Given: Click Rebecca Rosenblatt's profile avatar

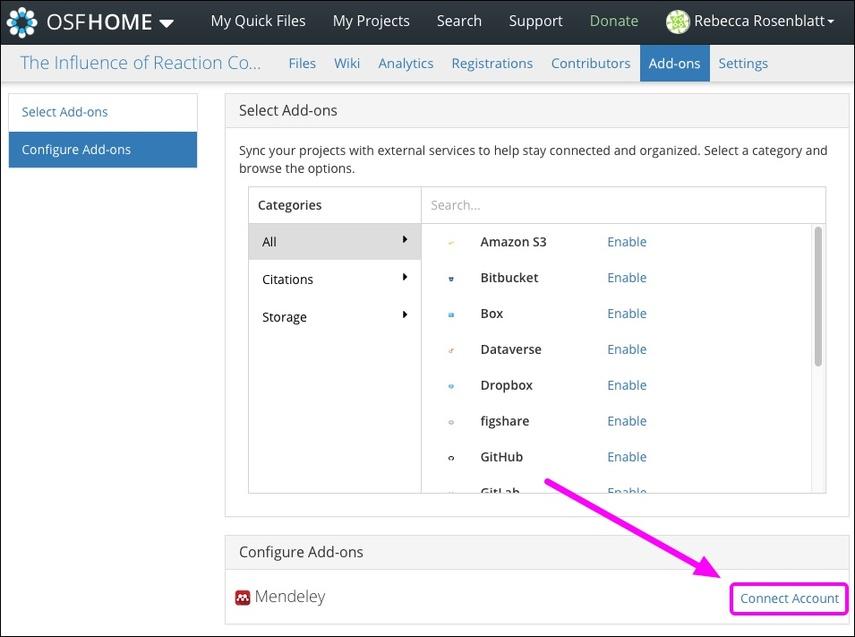Looking at the screenshot, I should pos(677,22).
